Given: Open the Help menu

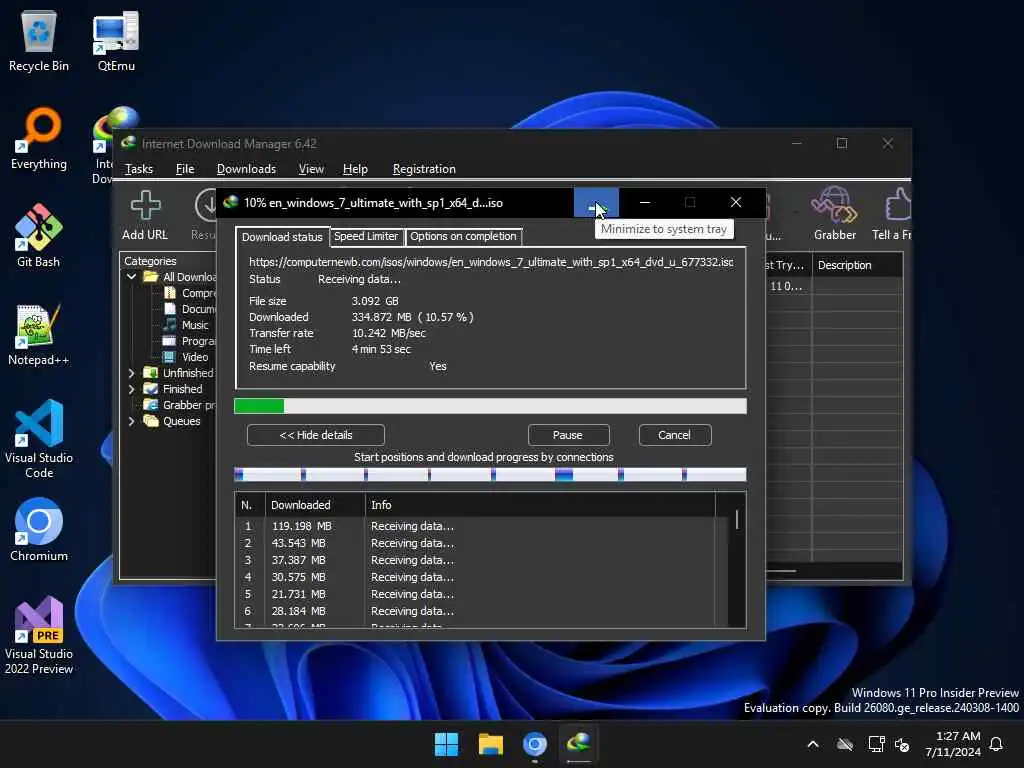Looking at the screenshot, I should point(355,169).
